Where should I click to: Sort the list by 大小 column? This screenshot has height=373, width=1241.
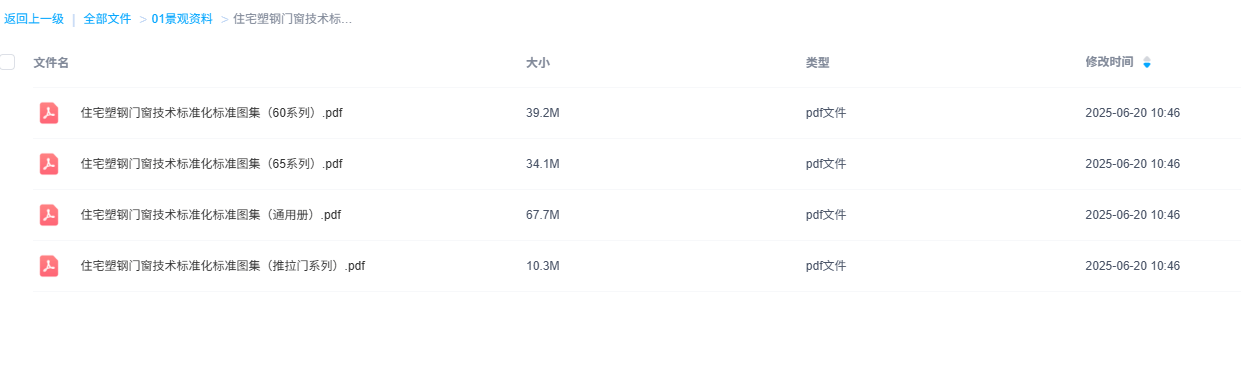tap(538, 63)
